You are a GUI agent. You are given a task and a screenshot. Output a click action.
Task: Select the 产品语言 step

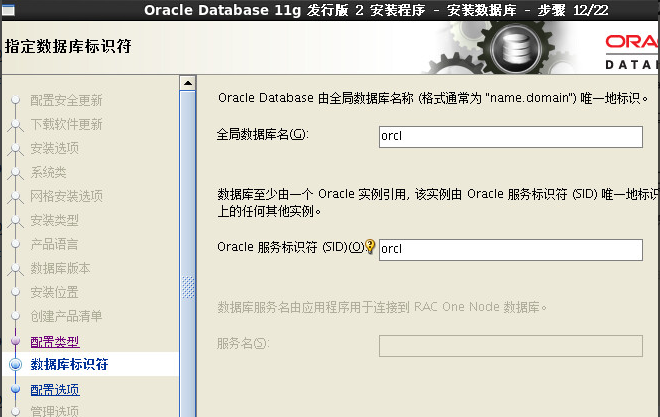pos(54,244)
